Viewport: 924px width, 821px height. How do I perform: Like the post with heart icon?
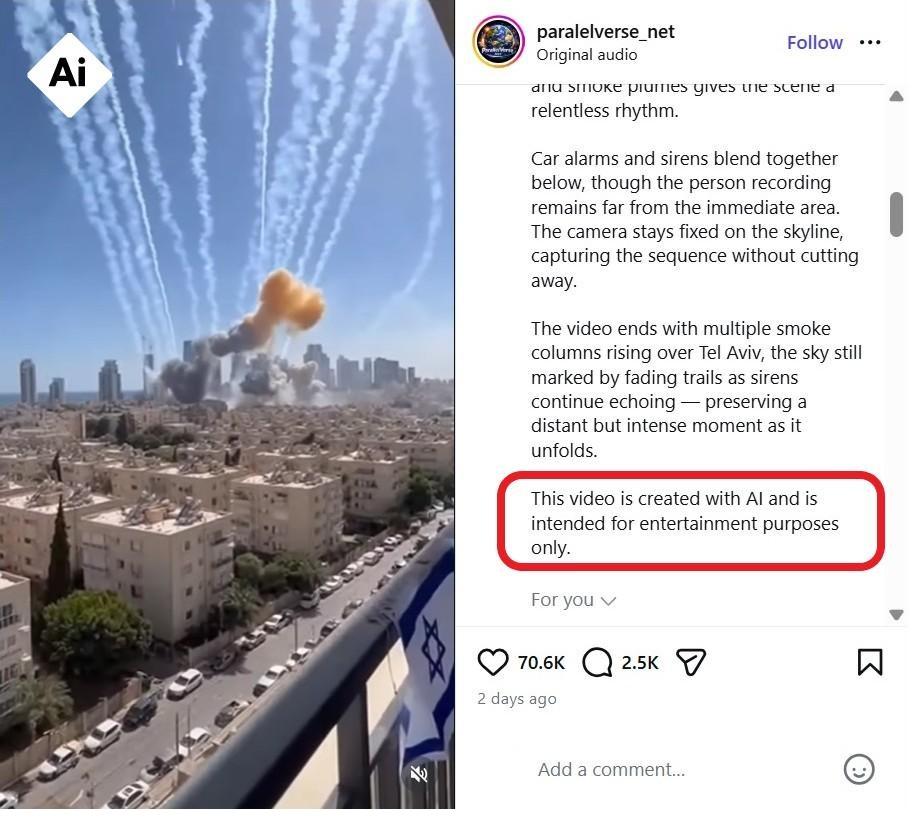492,662
